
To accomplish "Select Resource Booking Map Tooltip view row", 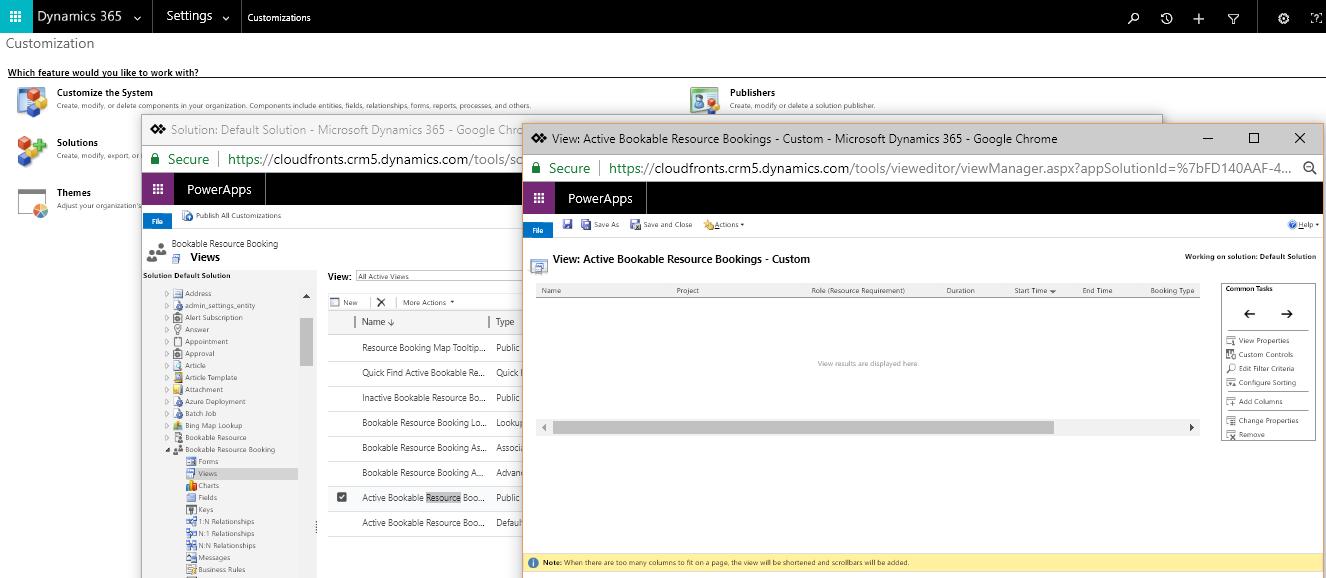I will [x=423, y=348].
